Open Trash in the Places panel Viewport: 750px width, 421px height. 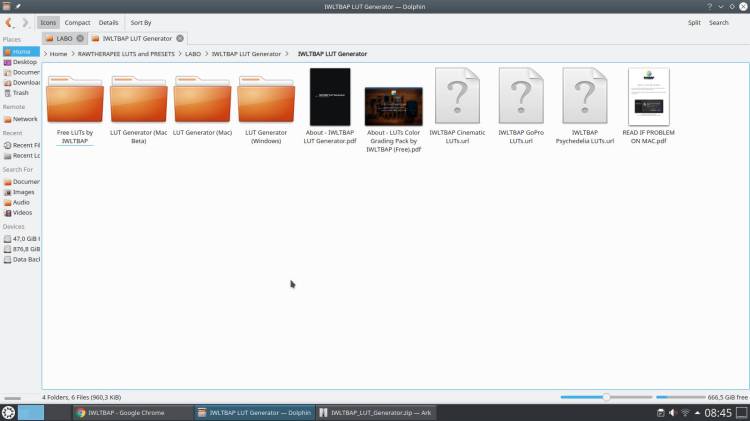[21, 93]
